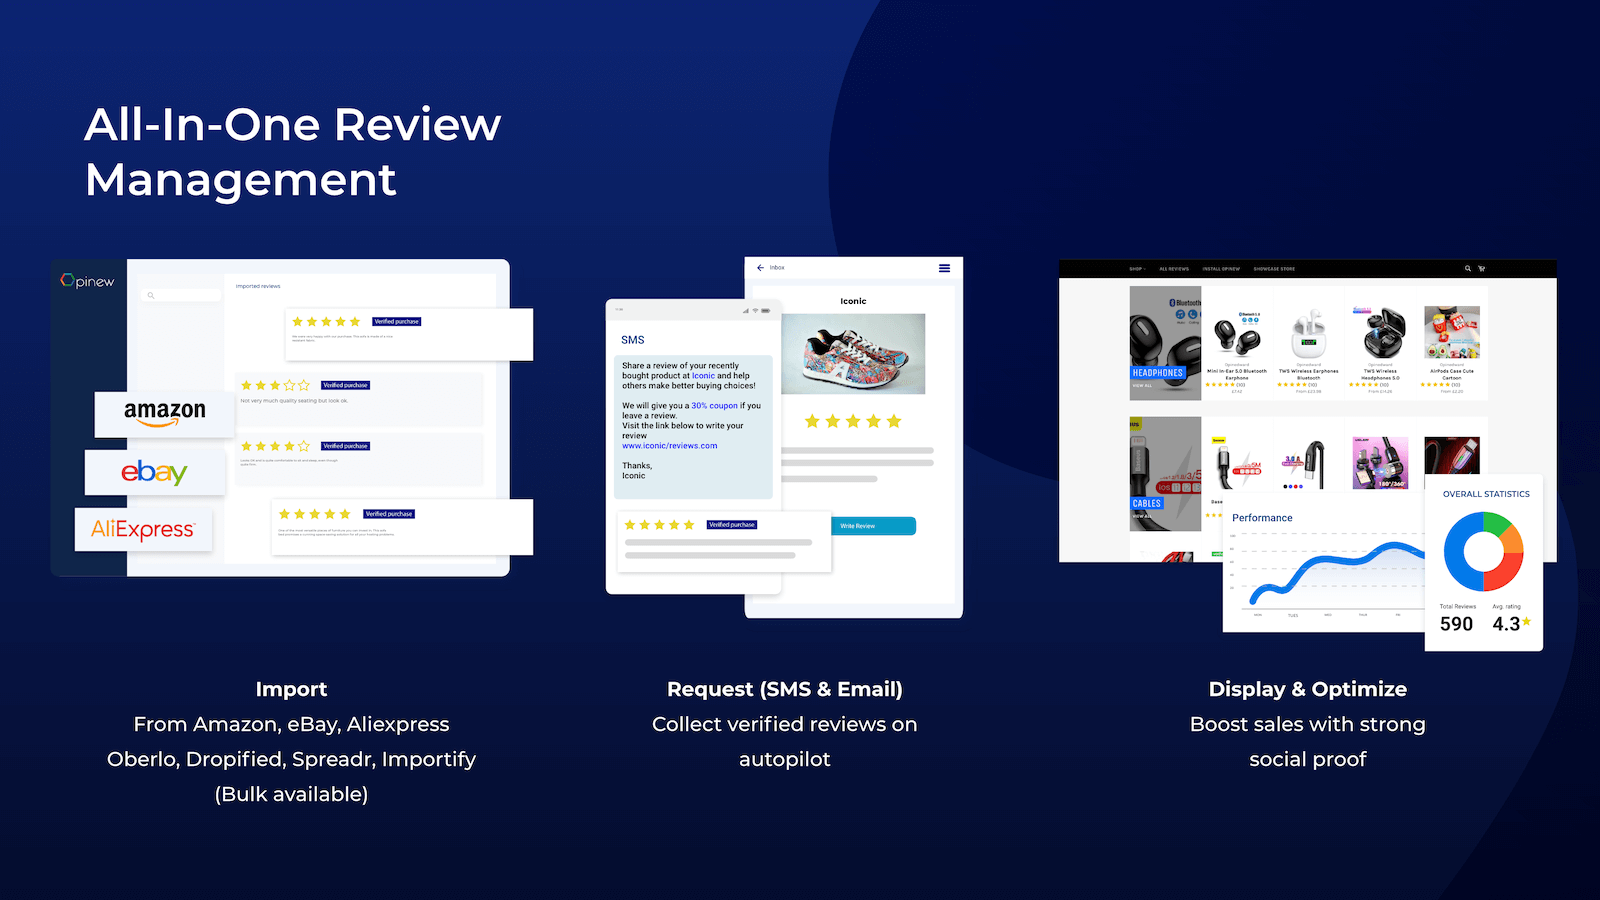The width and height of the screenshot is (1600, 900).
Task: Select the eBay import source card
Action: (155, 472)
